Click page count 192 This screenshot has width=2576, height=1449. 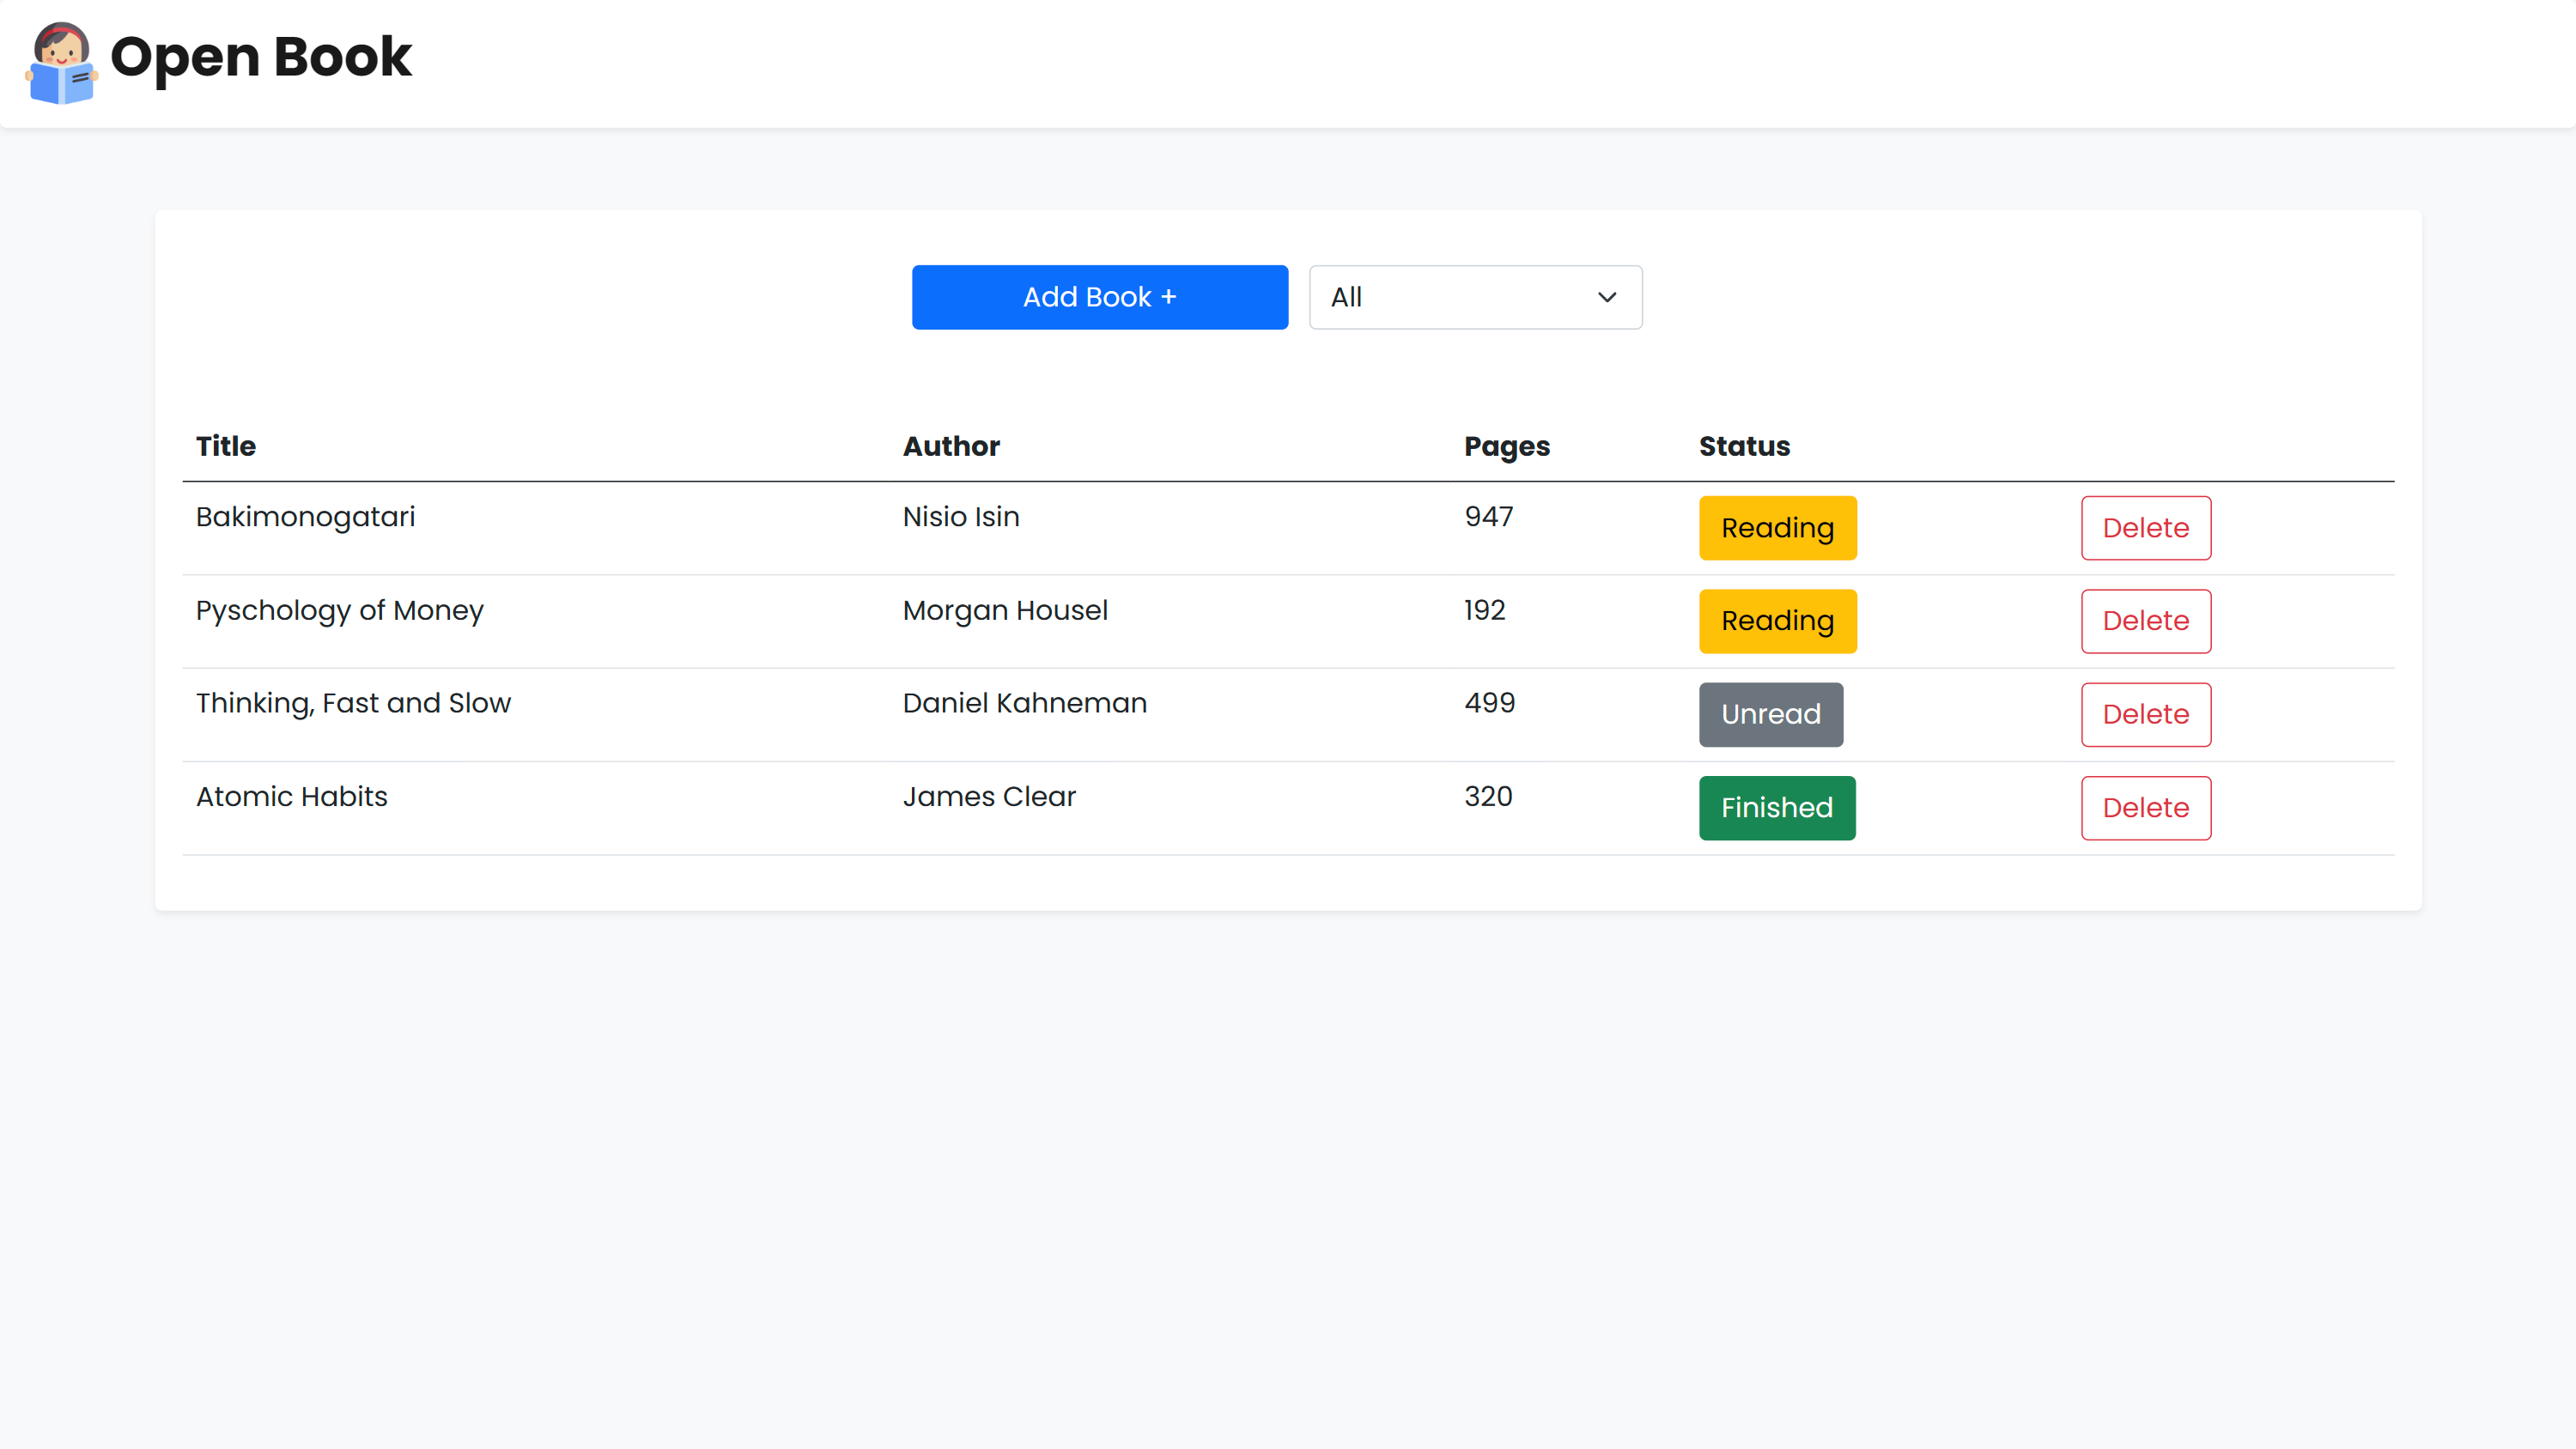coord(1485,610)
